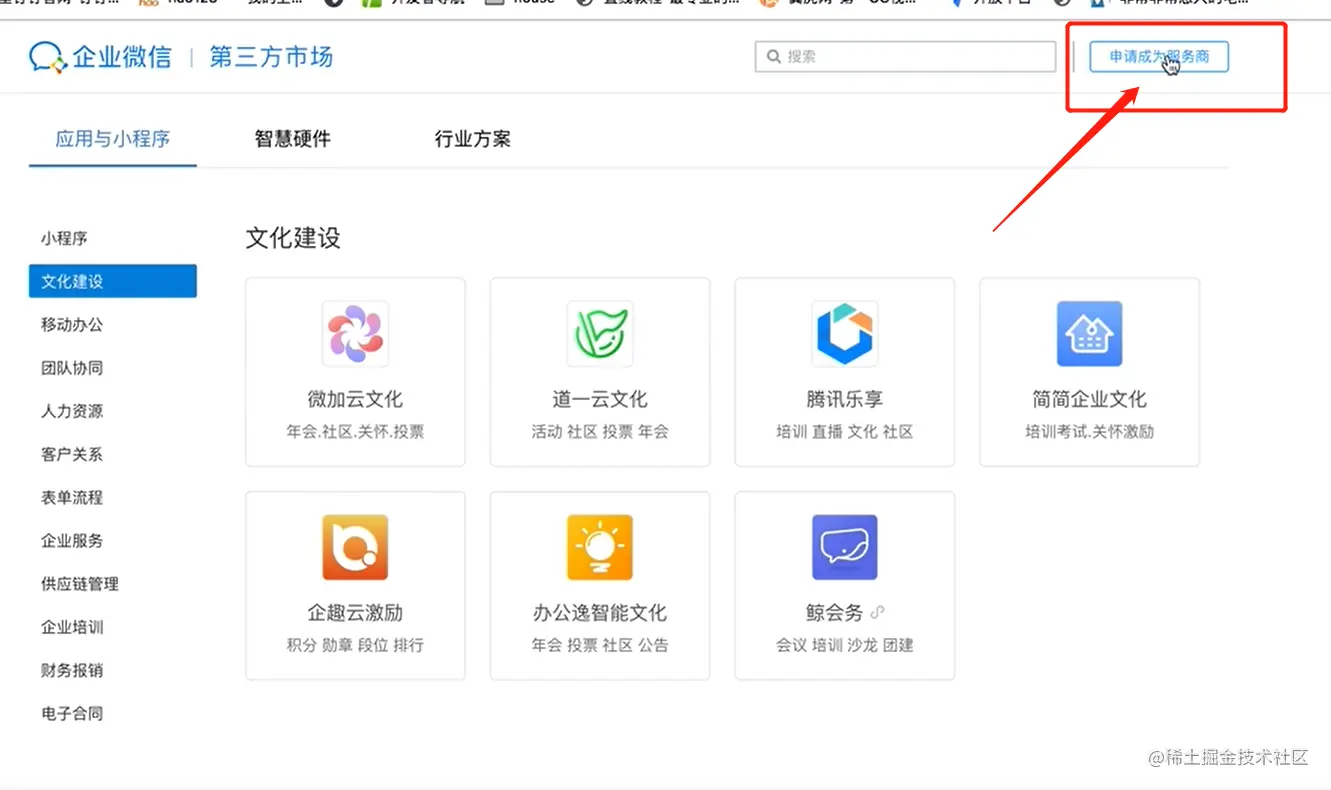Click the 企业微信 logo icon

(x=47, y=57)
